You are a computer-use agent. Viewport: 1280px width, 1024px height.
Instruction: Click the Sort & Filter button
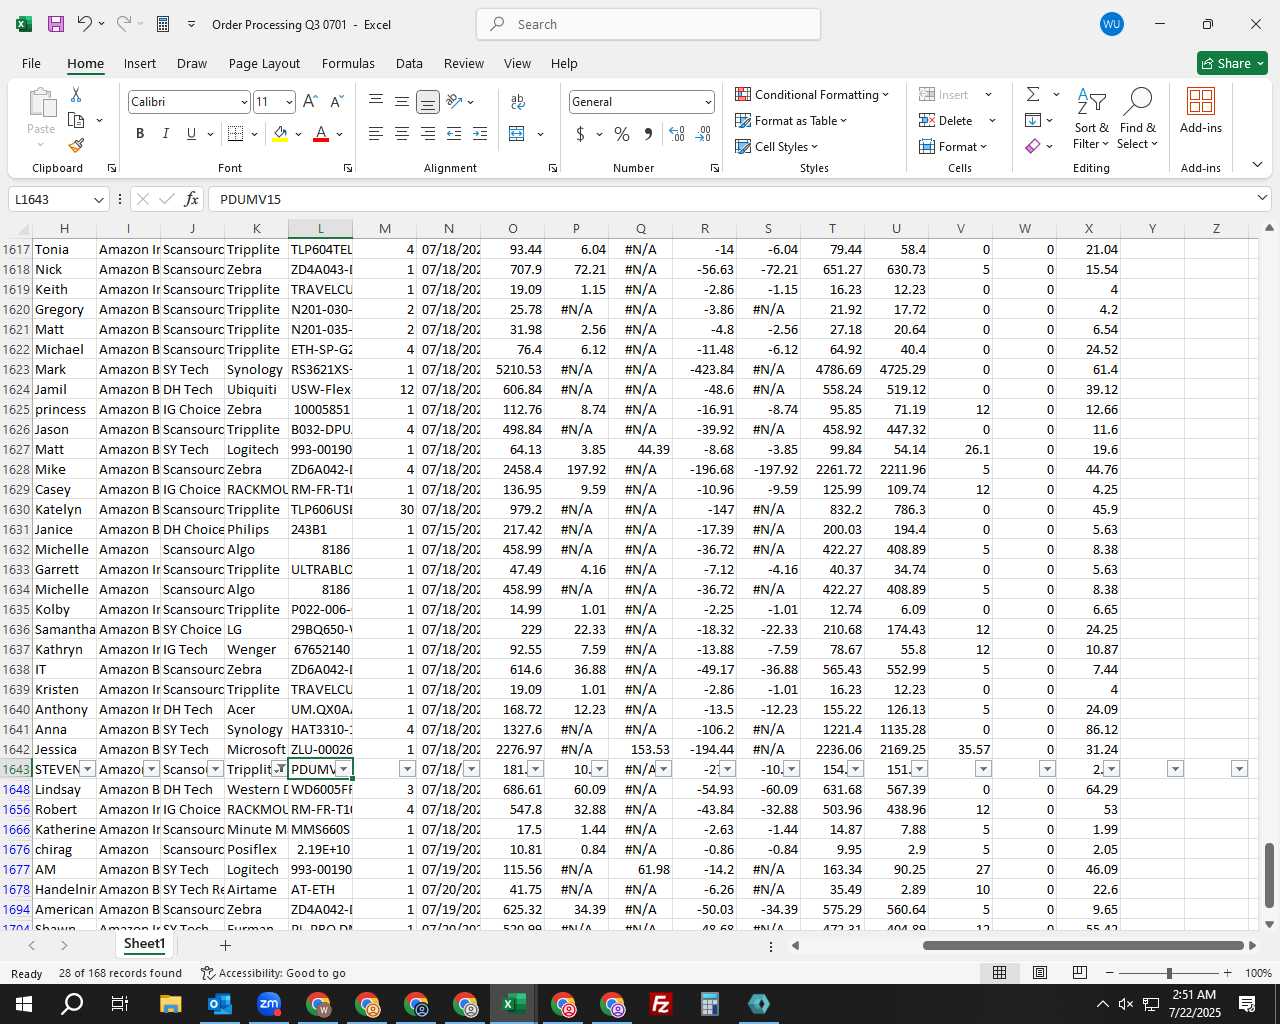click(1091, 118)
